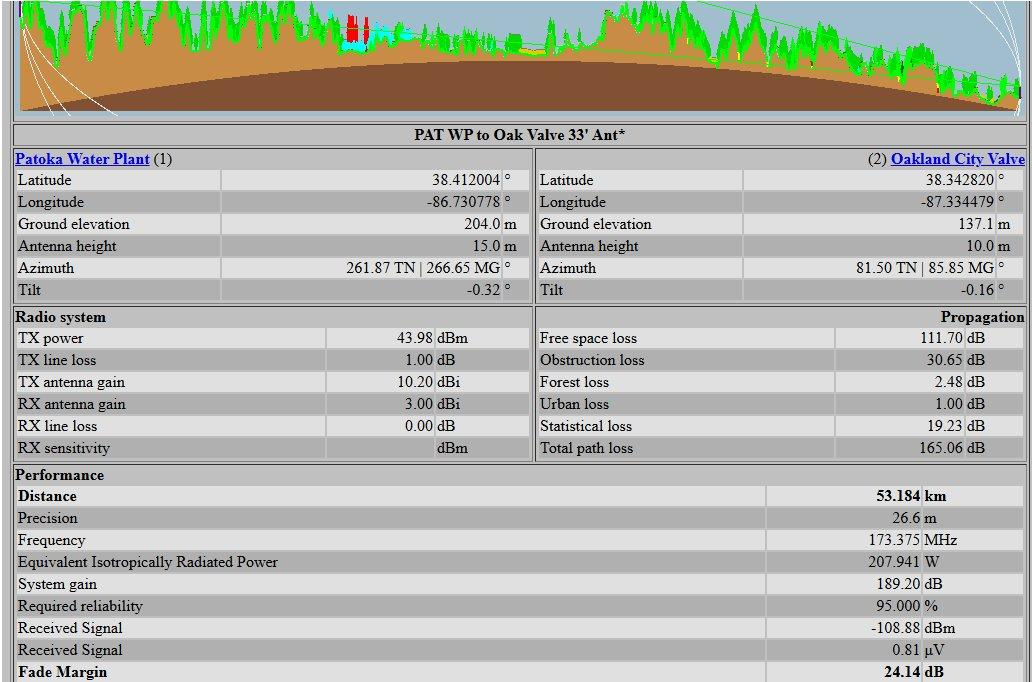Click the Performance section header
Screen dimensions: 1032x682
pyautogui.click(x=60, y=475)
